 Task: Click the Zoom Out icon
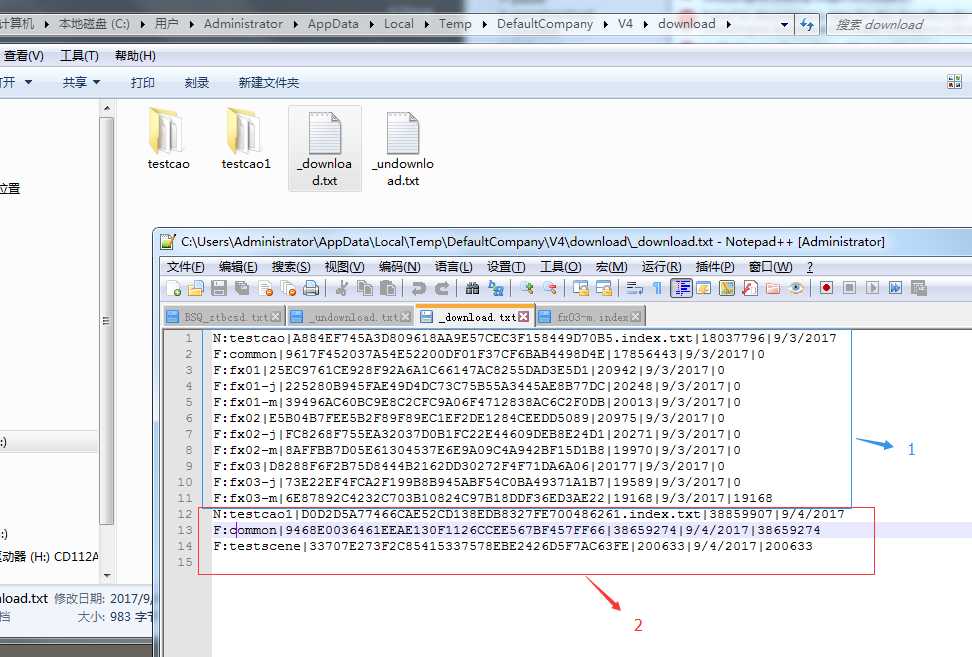point(549,288)
